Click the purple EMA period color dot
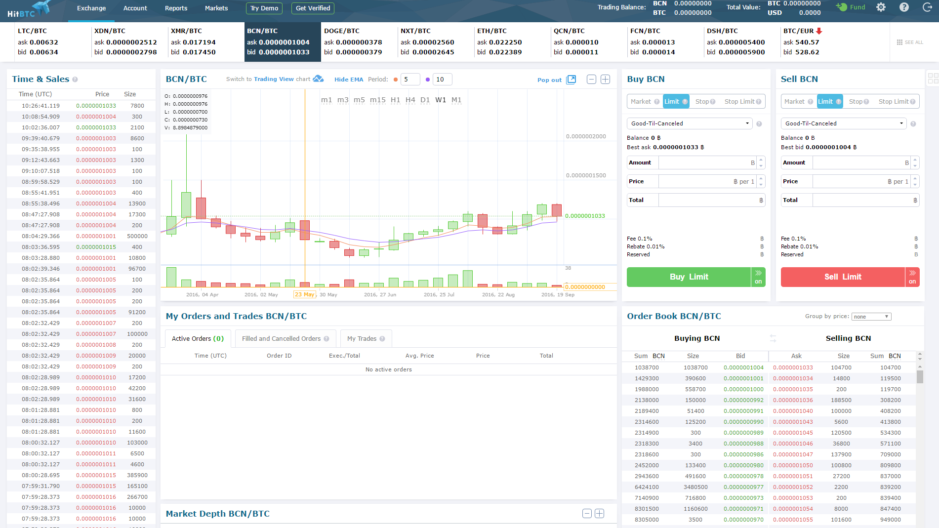The height and width of the screenshot is (528, 939). [x=428, y=80]
